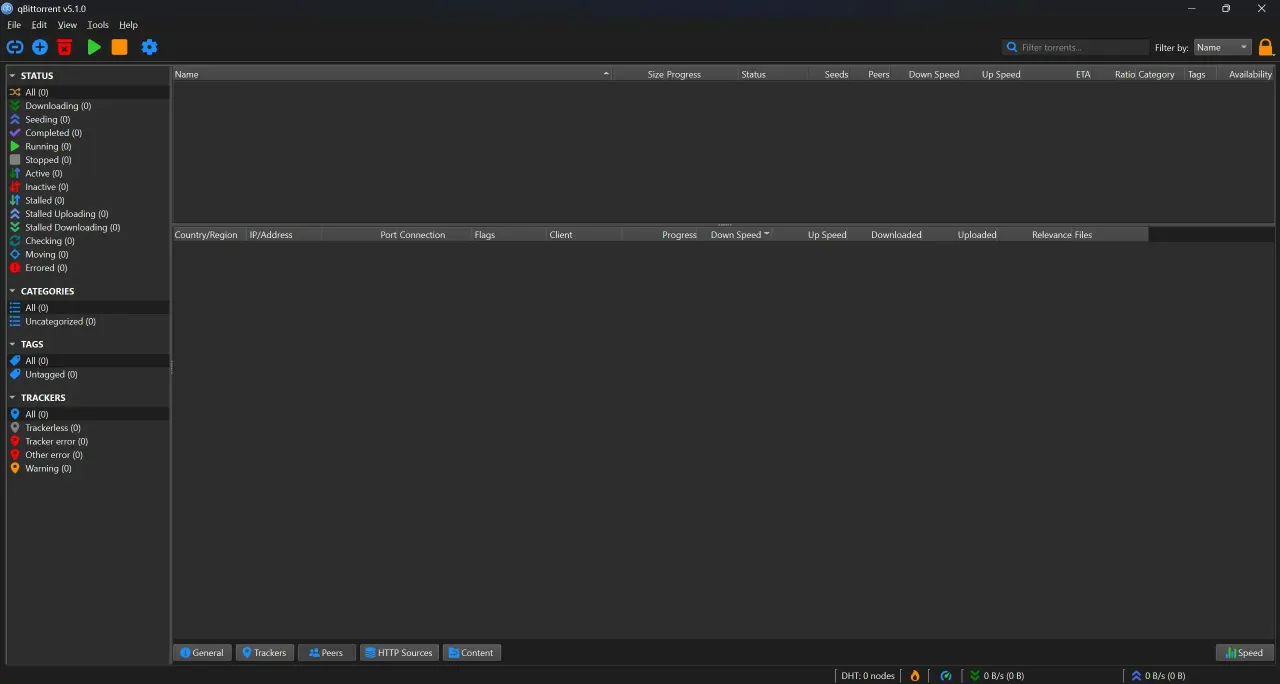1280x684 pixels.
Task: Open the Tools menu
Action: [x=98, y=25]
